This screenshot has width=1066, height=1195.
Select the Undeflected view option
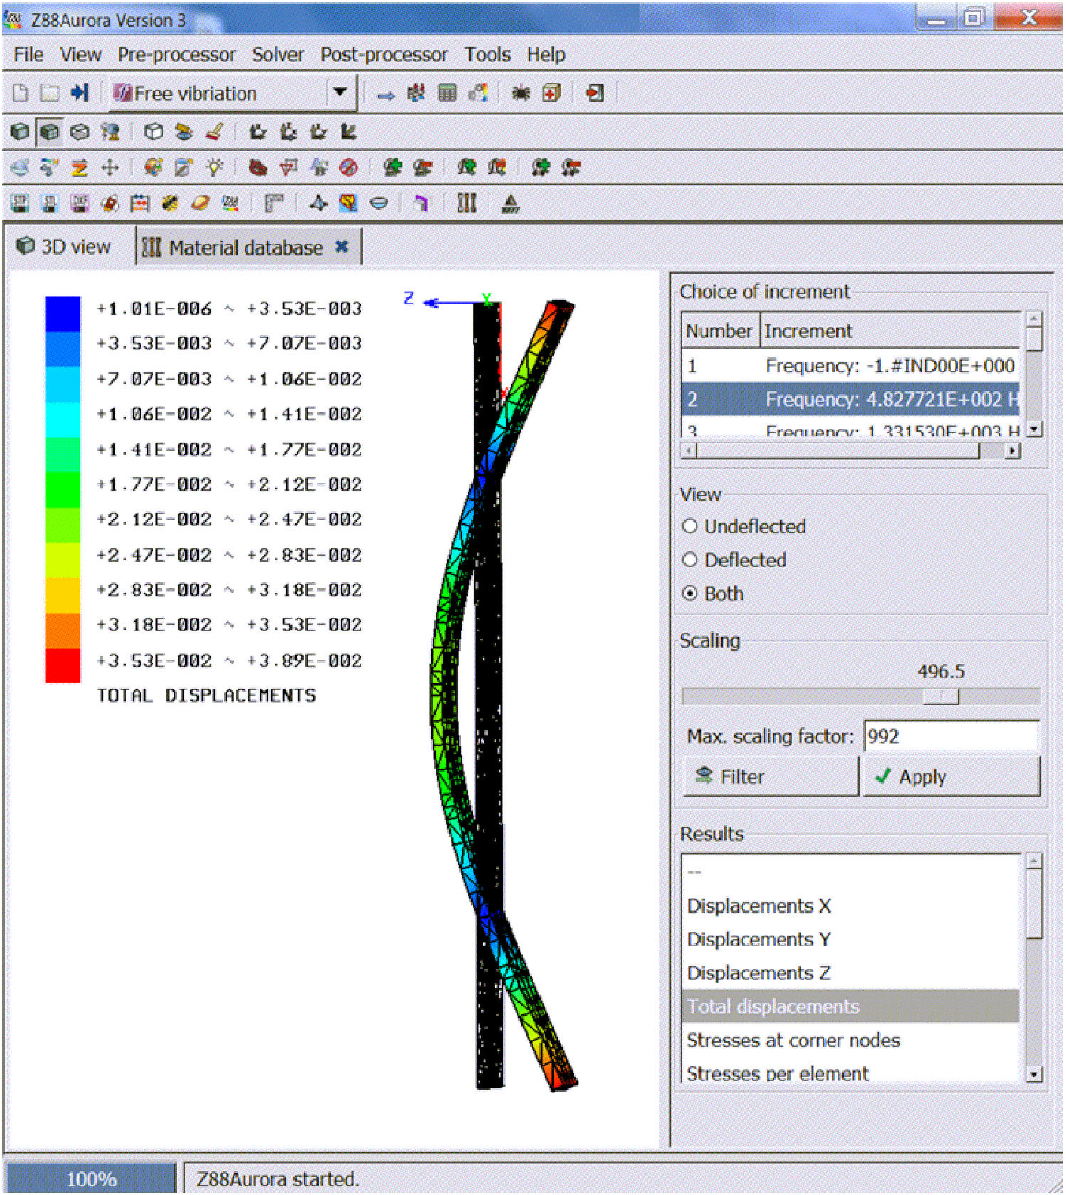690,526
